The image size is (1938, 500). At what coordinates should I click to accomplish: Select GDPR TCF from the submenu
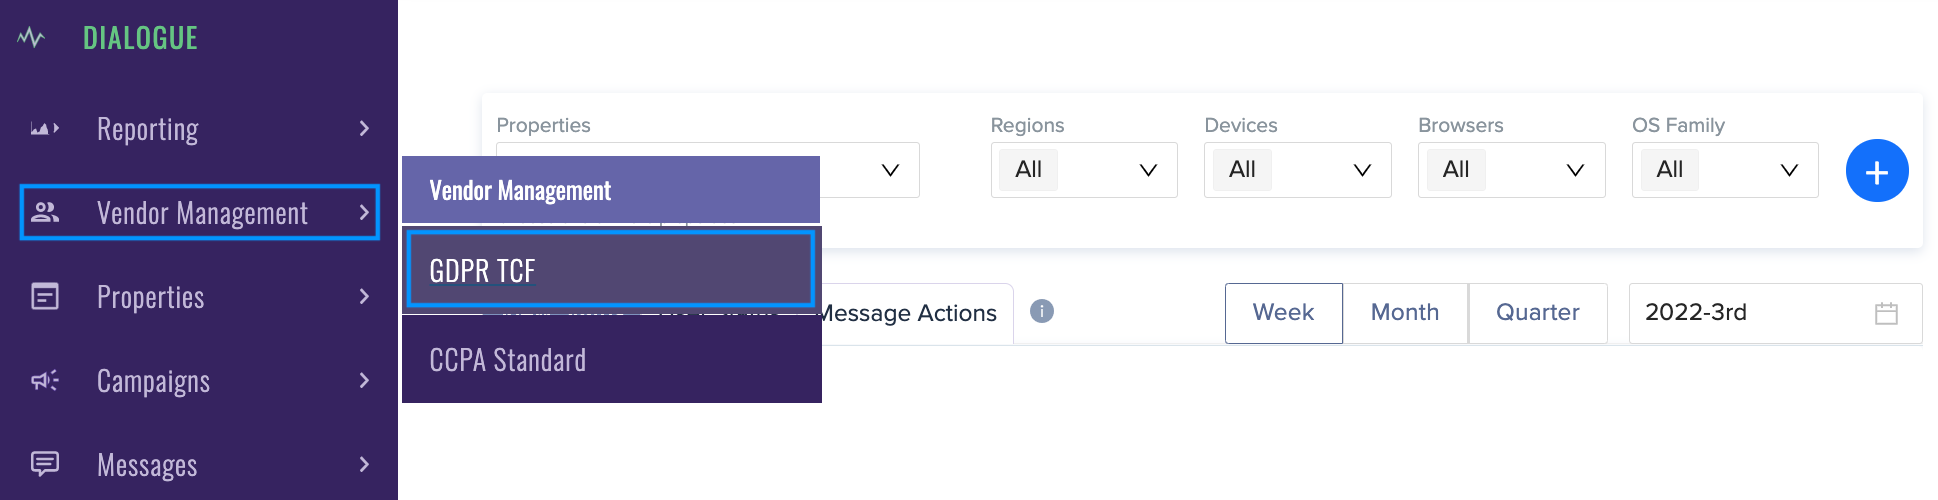pyautogui.click(x=610, y=270)
